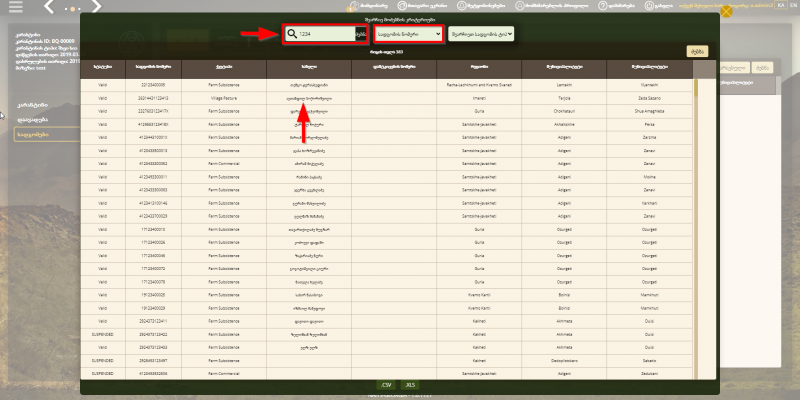This screenshot has width=800, height=400.
Task: Close the dialog with the orange X
Action: point(726,11)
